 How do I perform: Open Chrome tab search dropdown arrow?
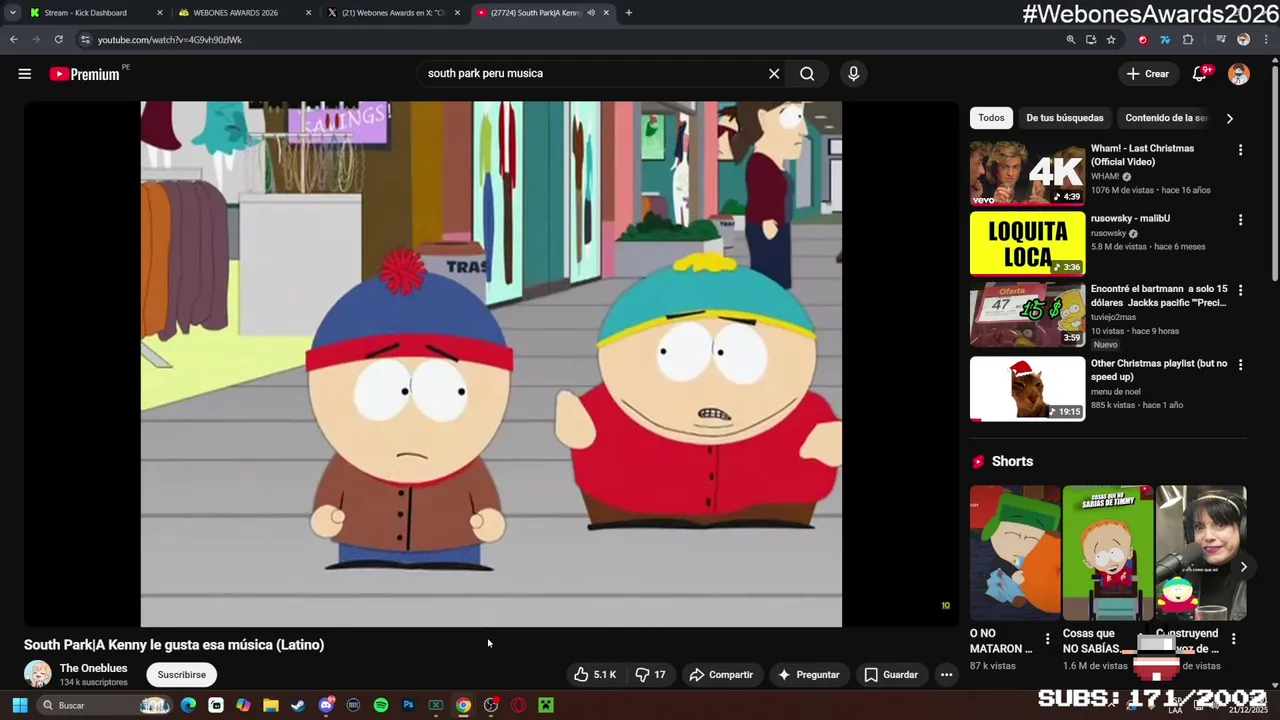point(12,13)
